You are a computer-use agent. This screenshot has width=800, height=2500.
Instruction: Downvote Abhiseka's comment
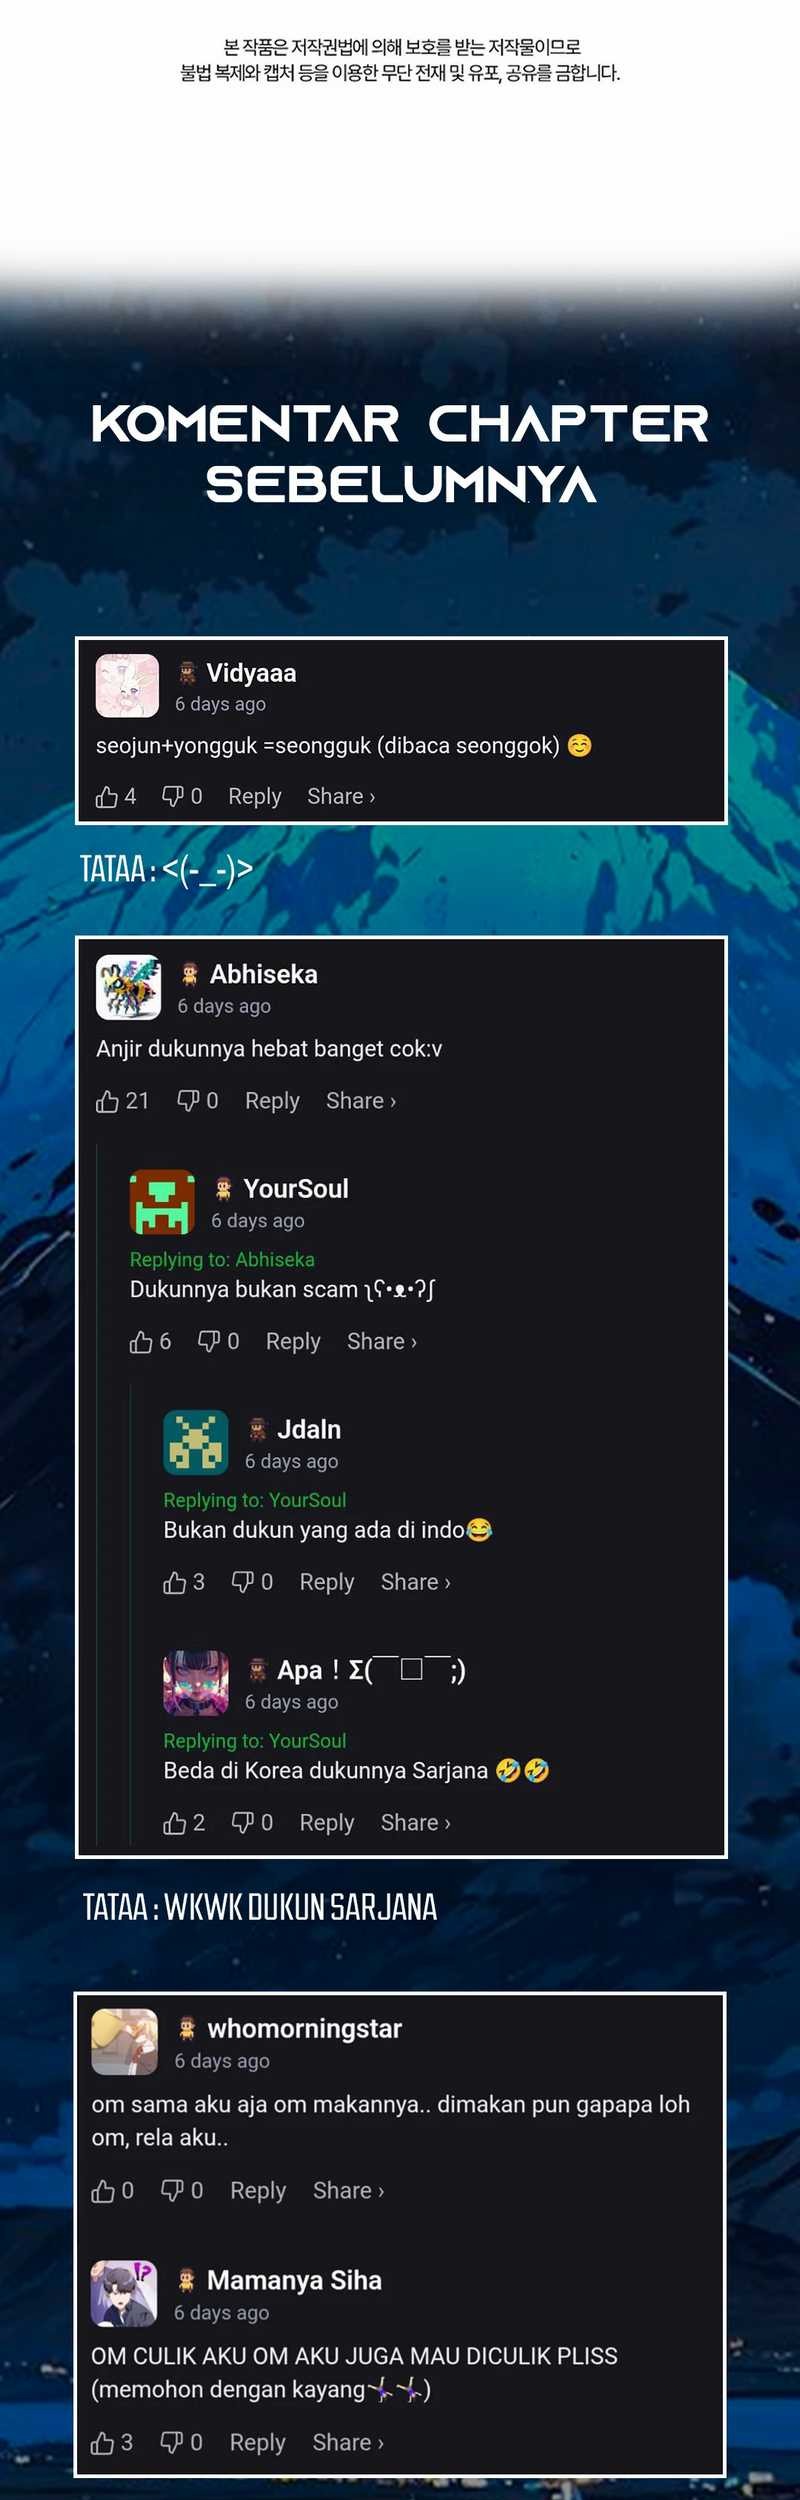coord(188,1100)
